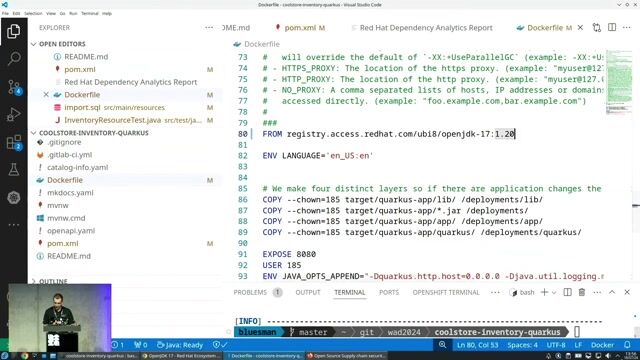Screen dimensions: 640x360
Task: Click the zoom magnifier in status bar
Action: (442, 345)
